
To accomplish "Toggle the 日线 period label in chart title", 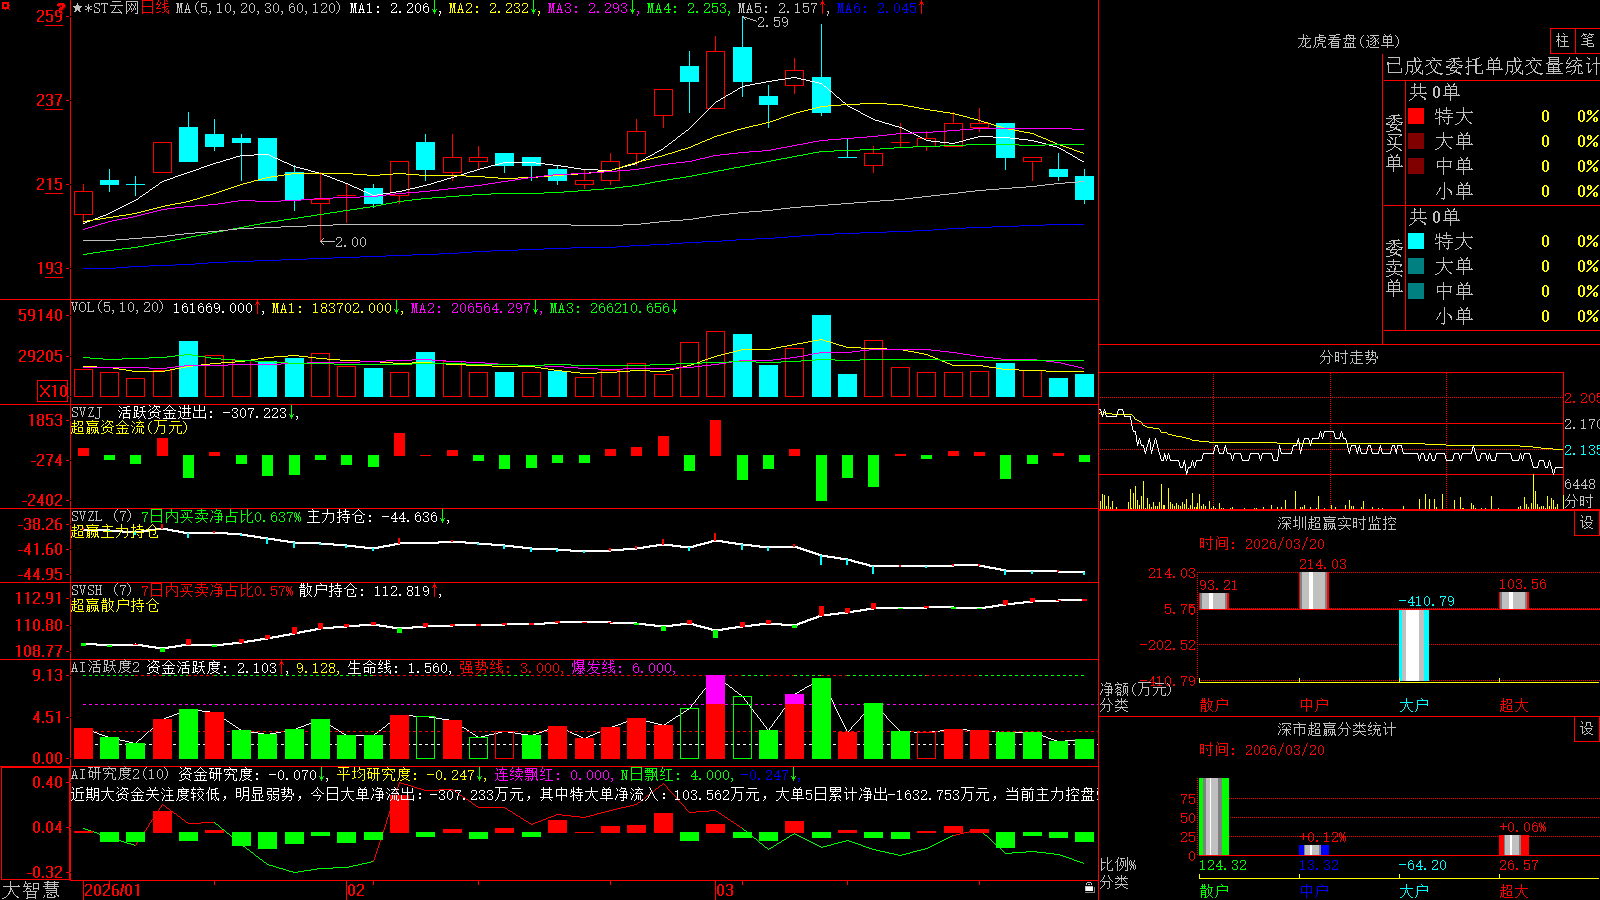I will pyautogui.click(x=155, y=8).
